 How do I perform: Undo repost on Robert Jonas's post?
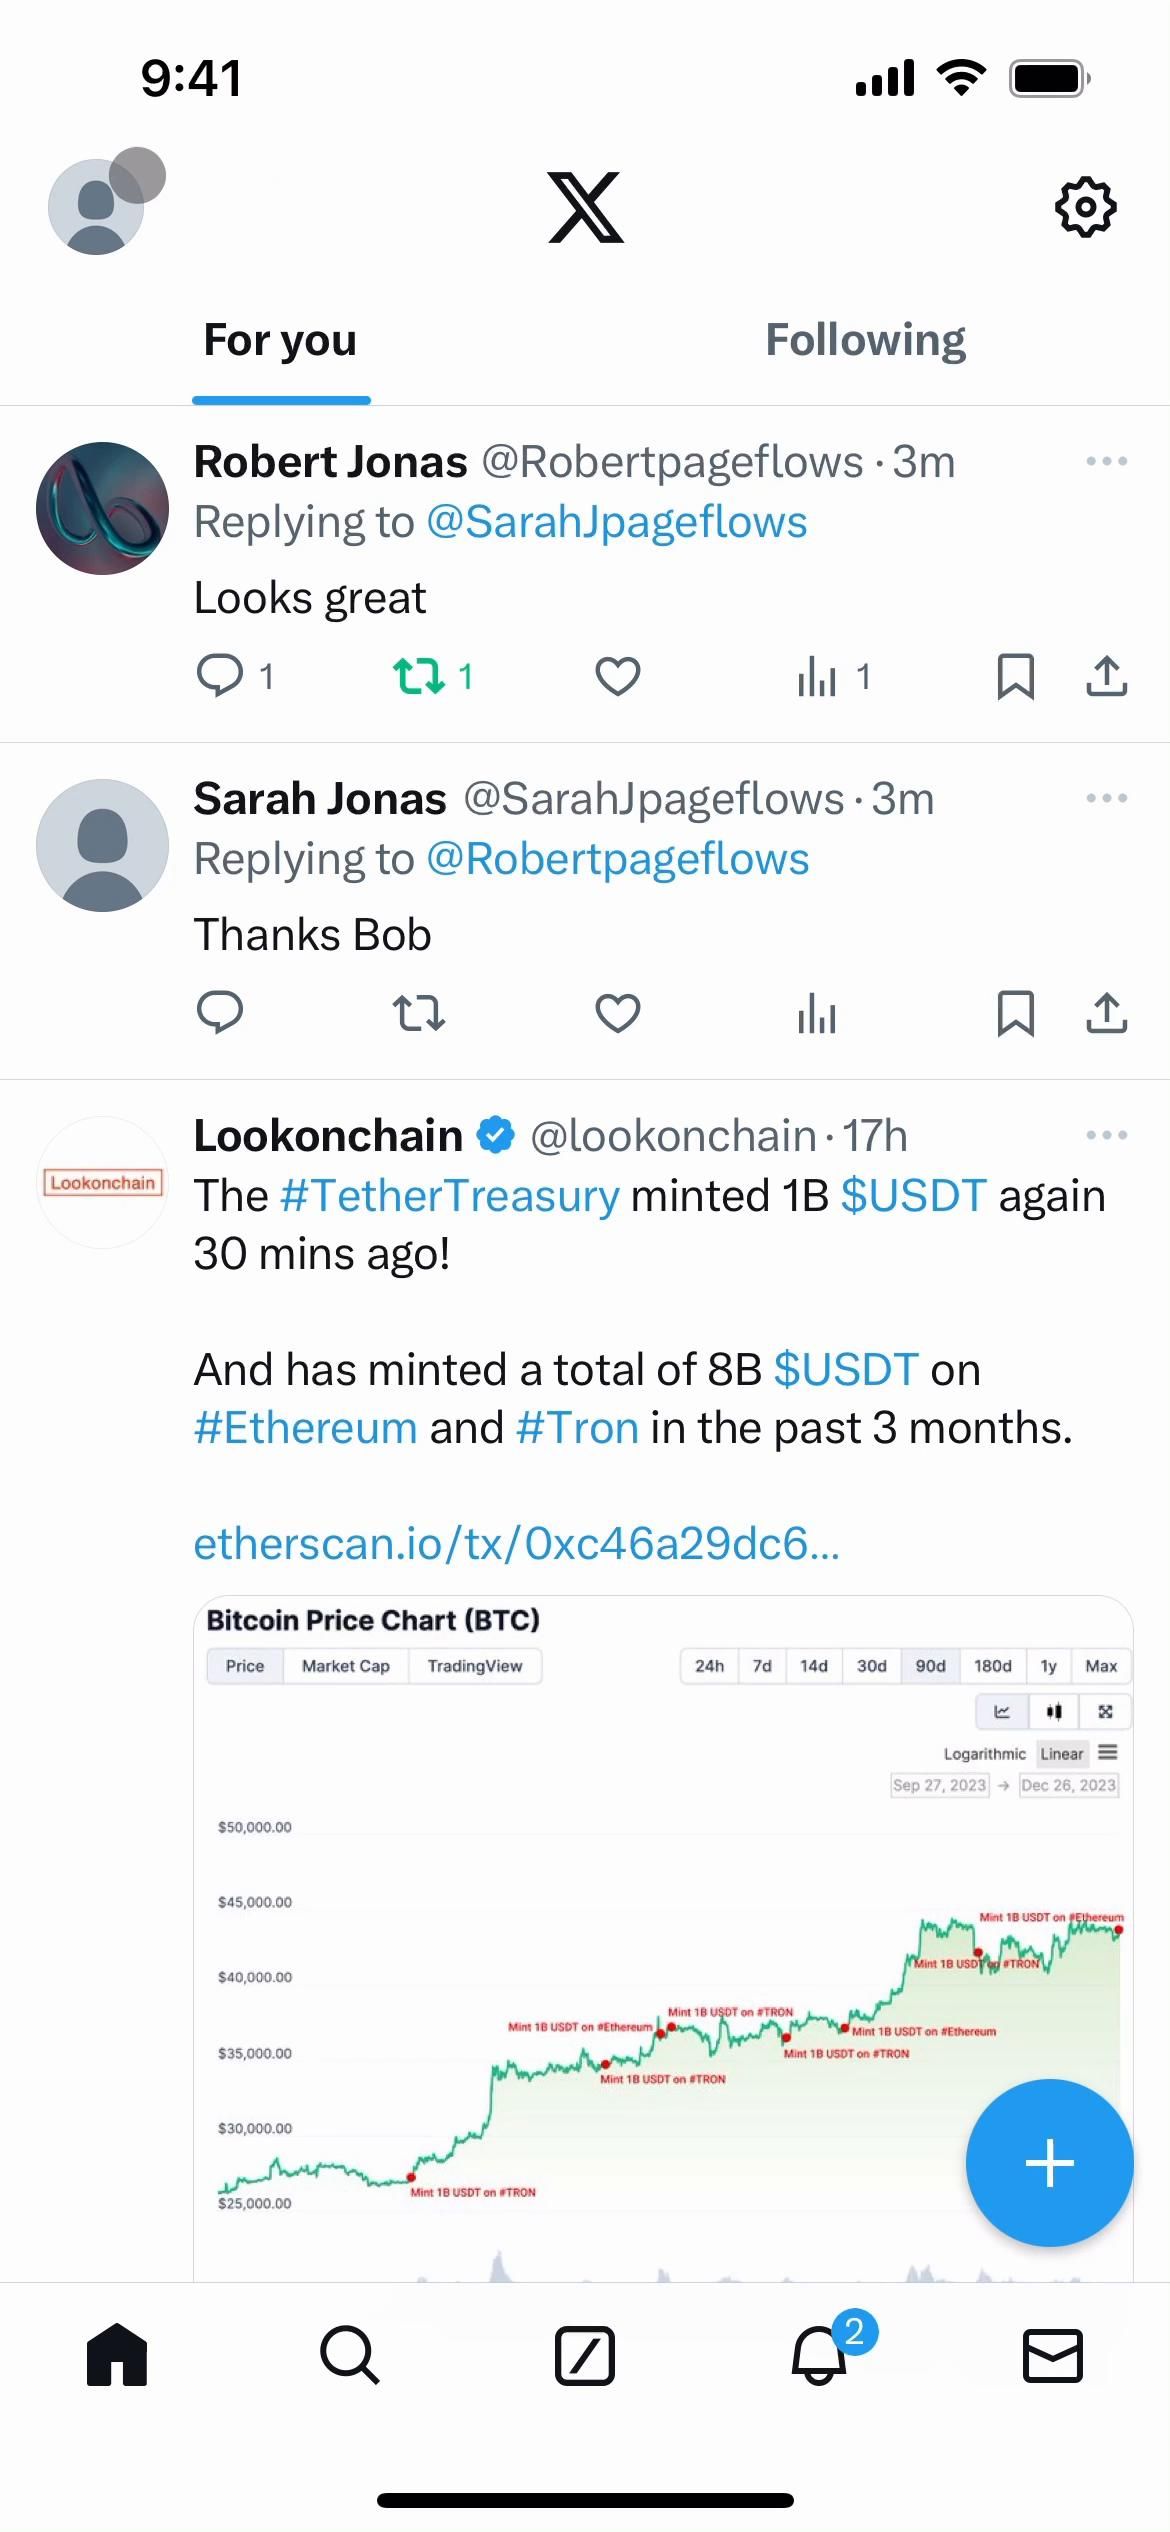tap(420, 677)
